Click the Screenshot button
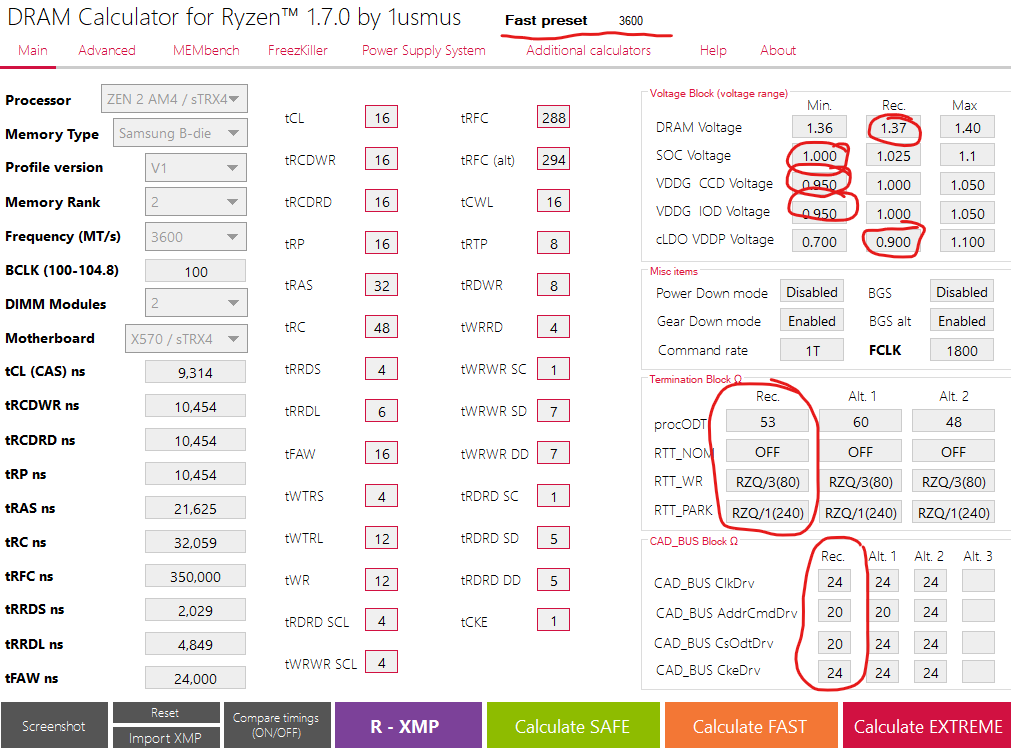1011x750 pixels. (x=54, y=725)
